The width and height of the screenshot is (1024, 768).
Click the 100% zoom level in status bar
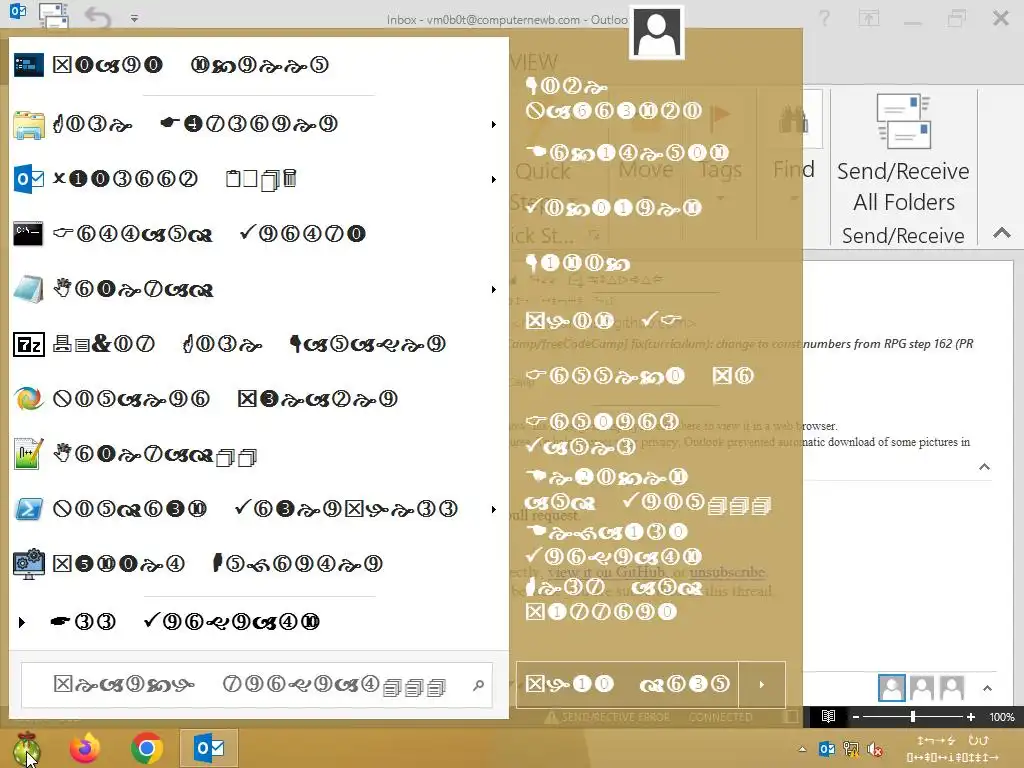pyautogui.click(x=1002, y=717)
